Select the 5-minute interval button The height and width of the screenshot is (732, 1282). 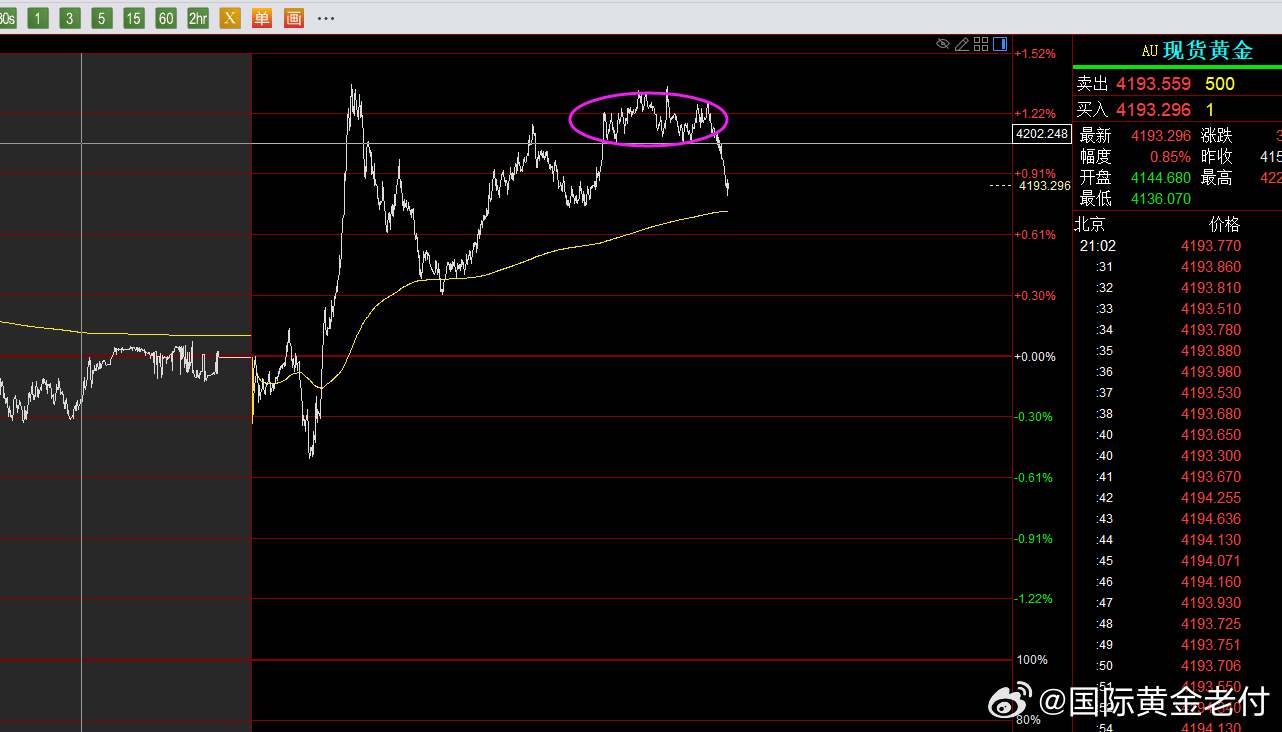(x=102, y=18)
